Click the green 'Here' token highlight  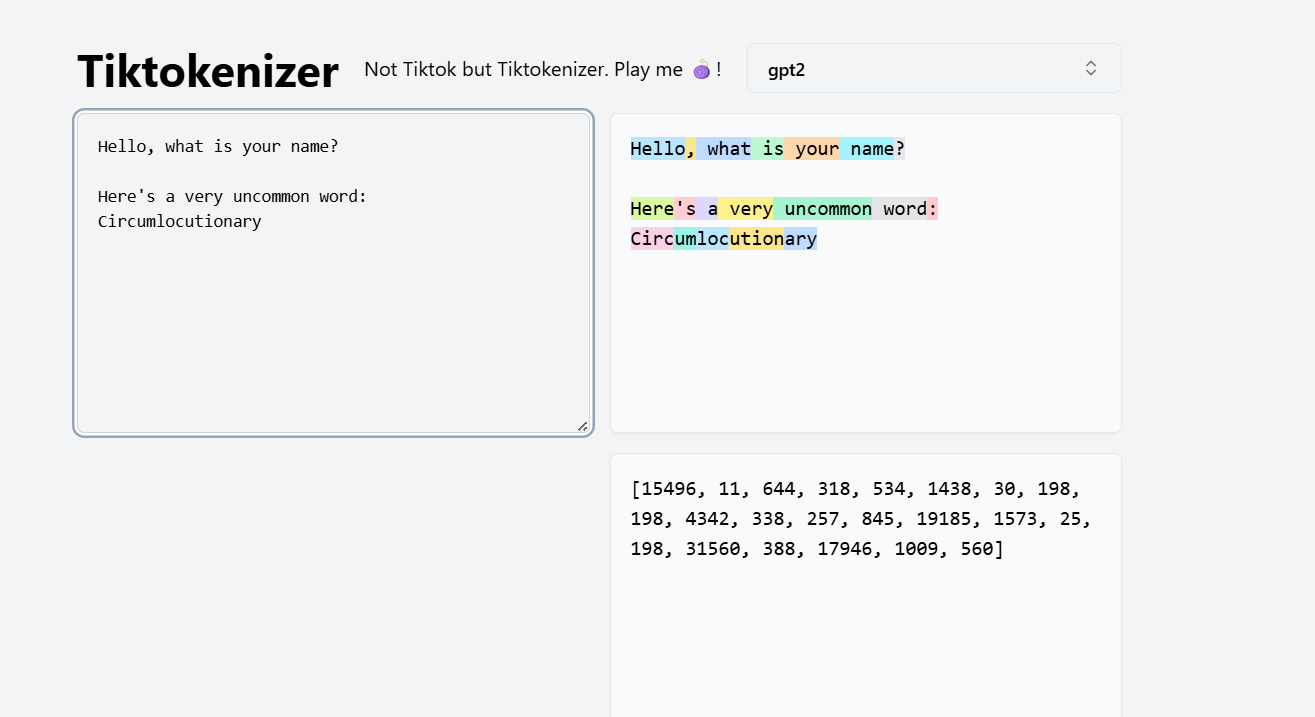(651, 208)
